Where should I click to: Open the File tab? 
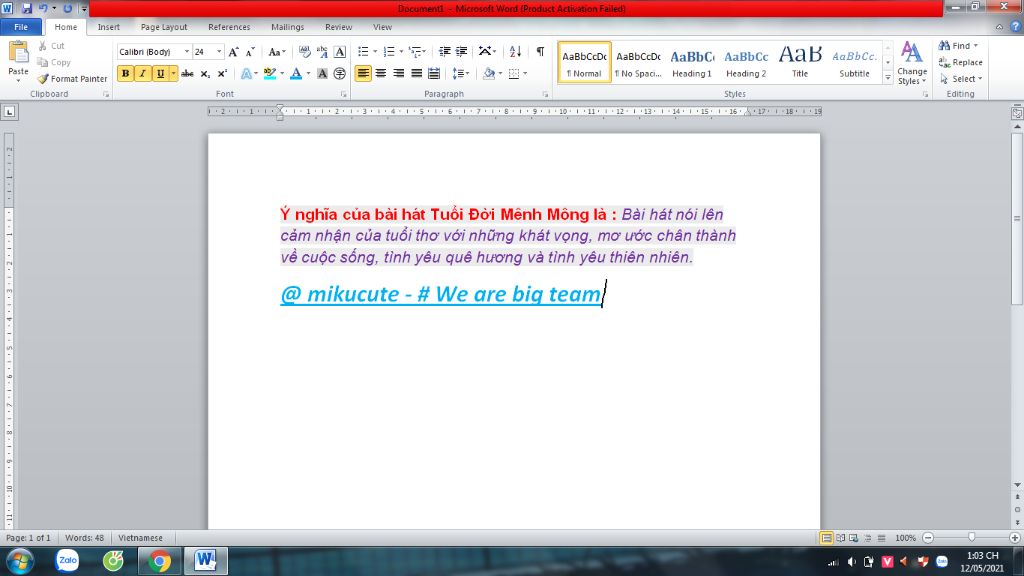coord(21,27)
